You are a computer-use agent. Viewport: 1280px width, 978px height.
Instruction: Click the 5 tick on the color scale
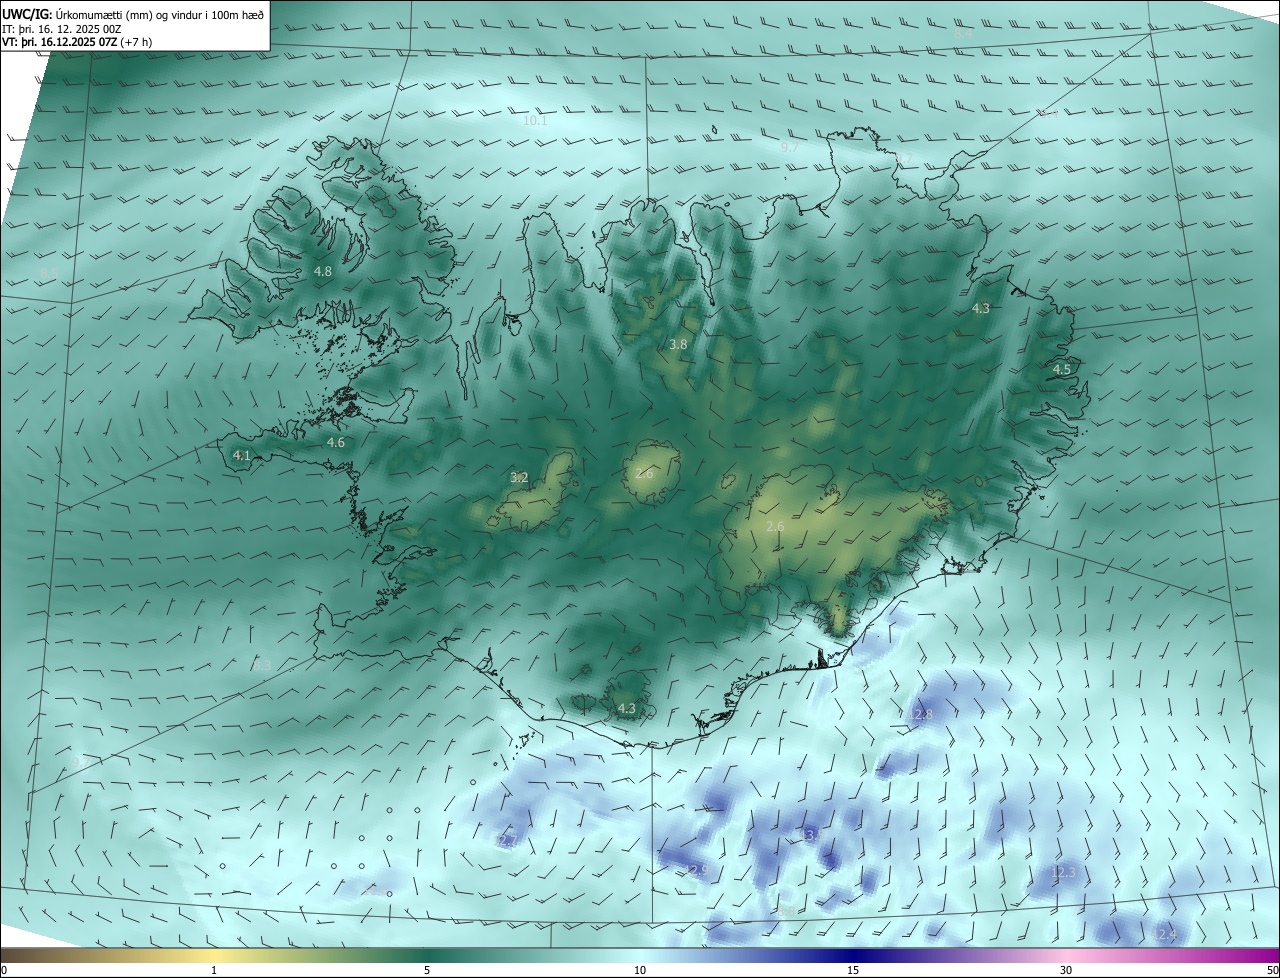coord(427,970)
